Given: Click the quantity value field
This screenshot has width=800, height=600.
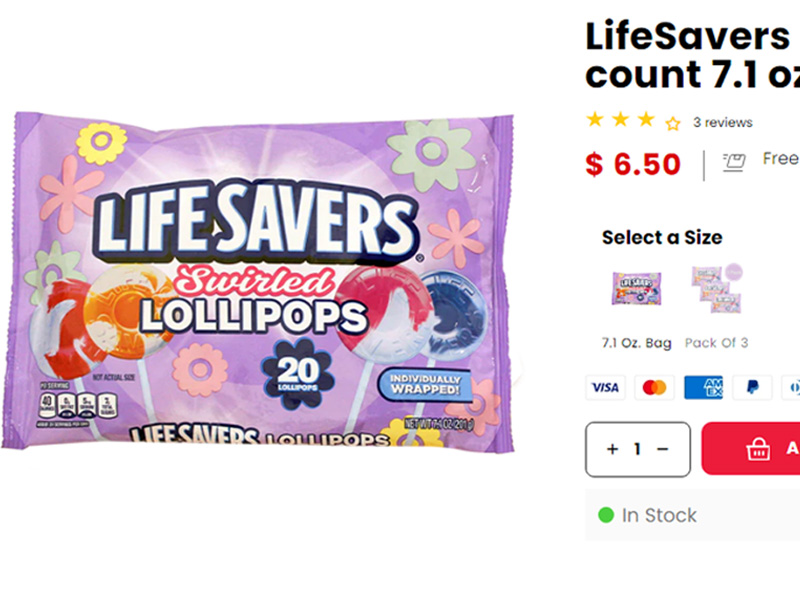Looking at the screenshot, I should click(637, 449).
